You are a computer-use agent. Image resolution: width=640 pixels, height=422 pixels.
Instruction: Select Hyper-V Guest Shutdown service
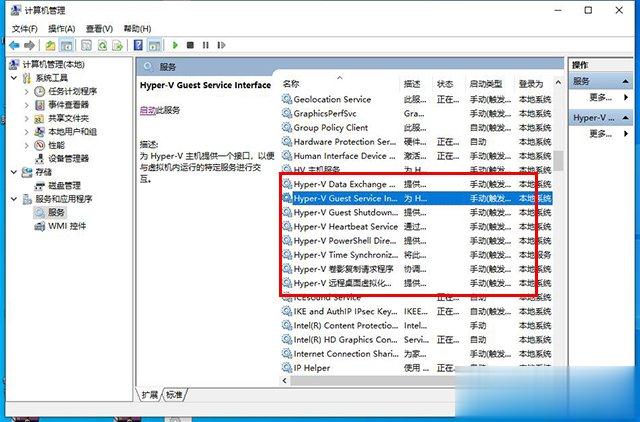[x=416, y=213]
